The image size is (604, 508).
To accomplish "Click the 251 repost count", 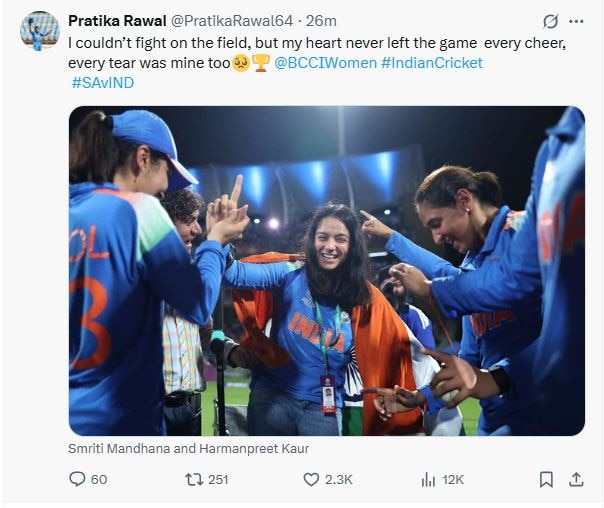I will click(218, 480).
